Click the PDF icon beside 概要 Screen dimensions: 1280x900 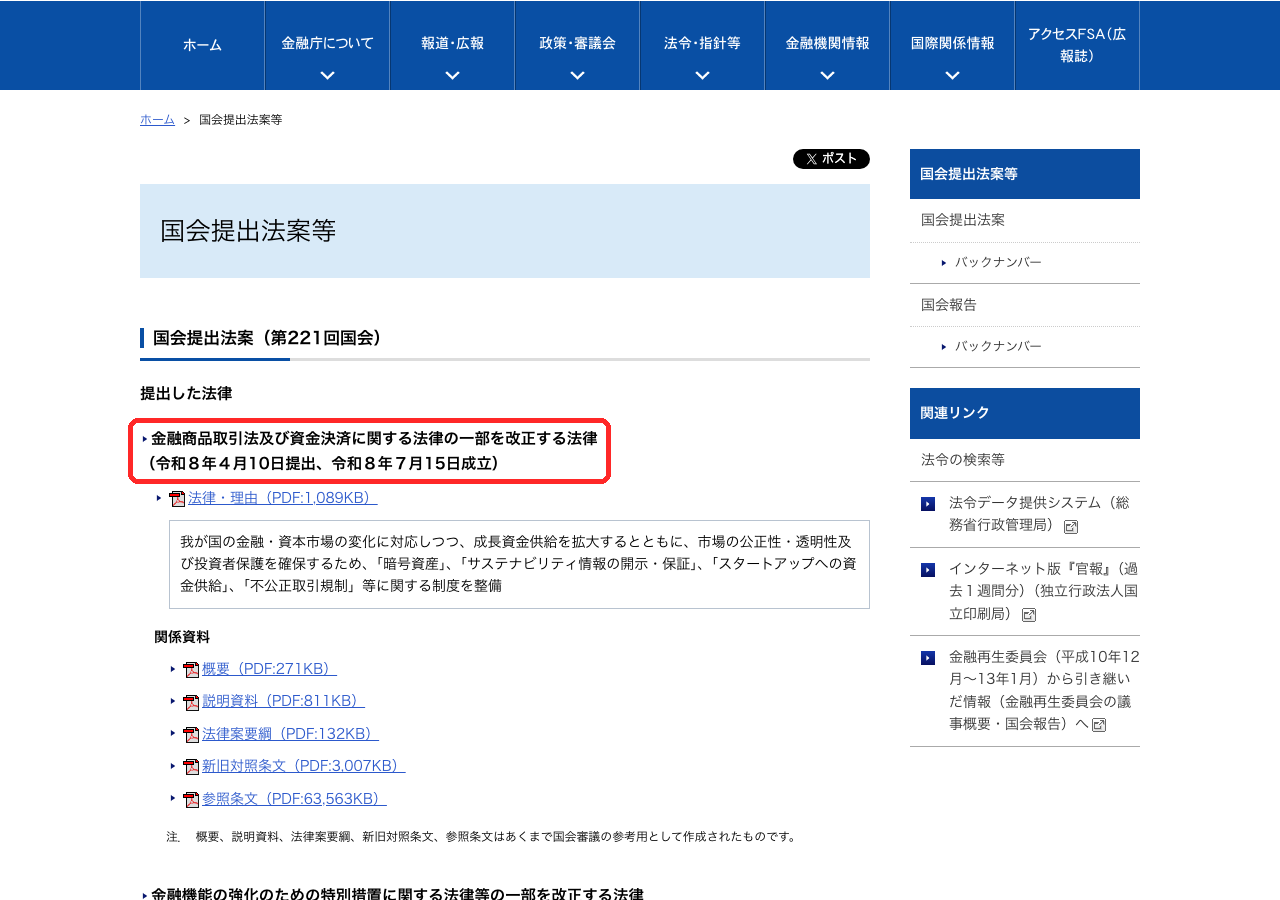tap(191, 670)
